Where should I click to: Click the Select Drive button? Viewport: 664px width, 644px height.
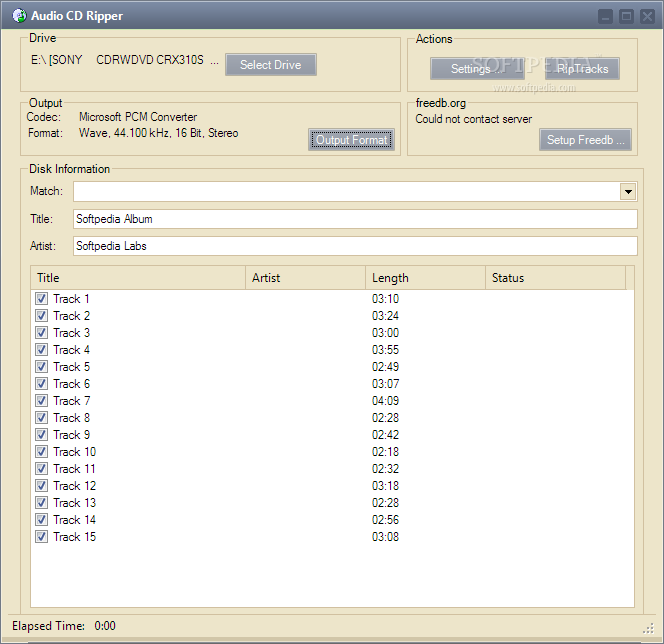(271, 65)
